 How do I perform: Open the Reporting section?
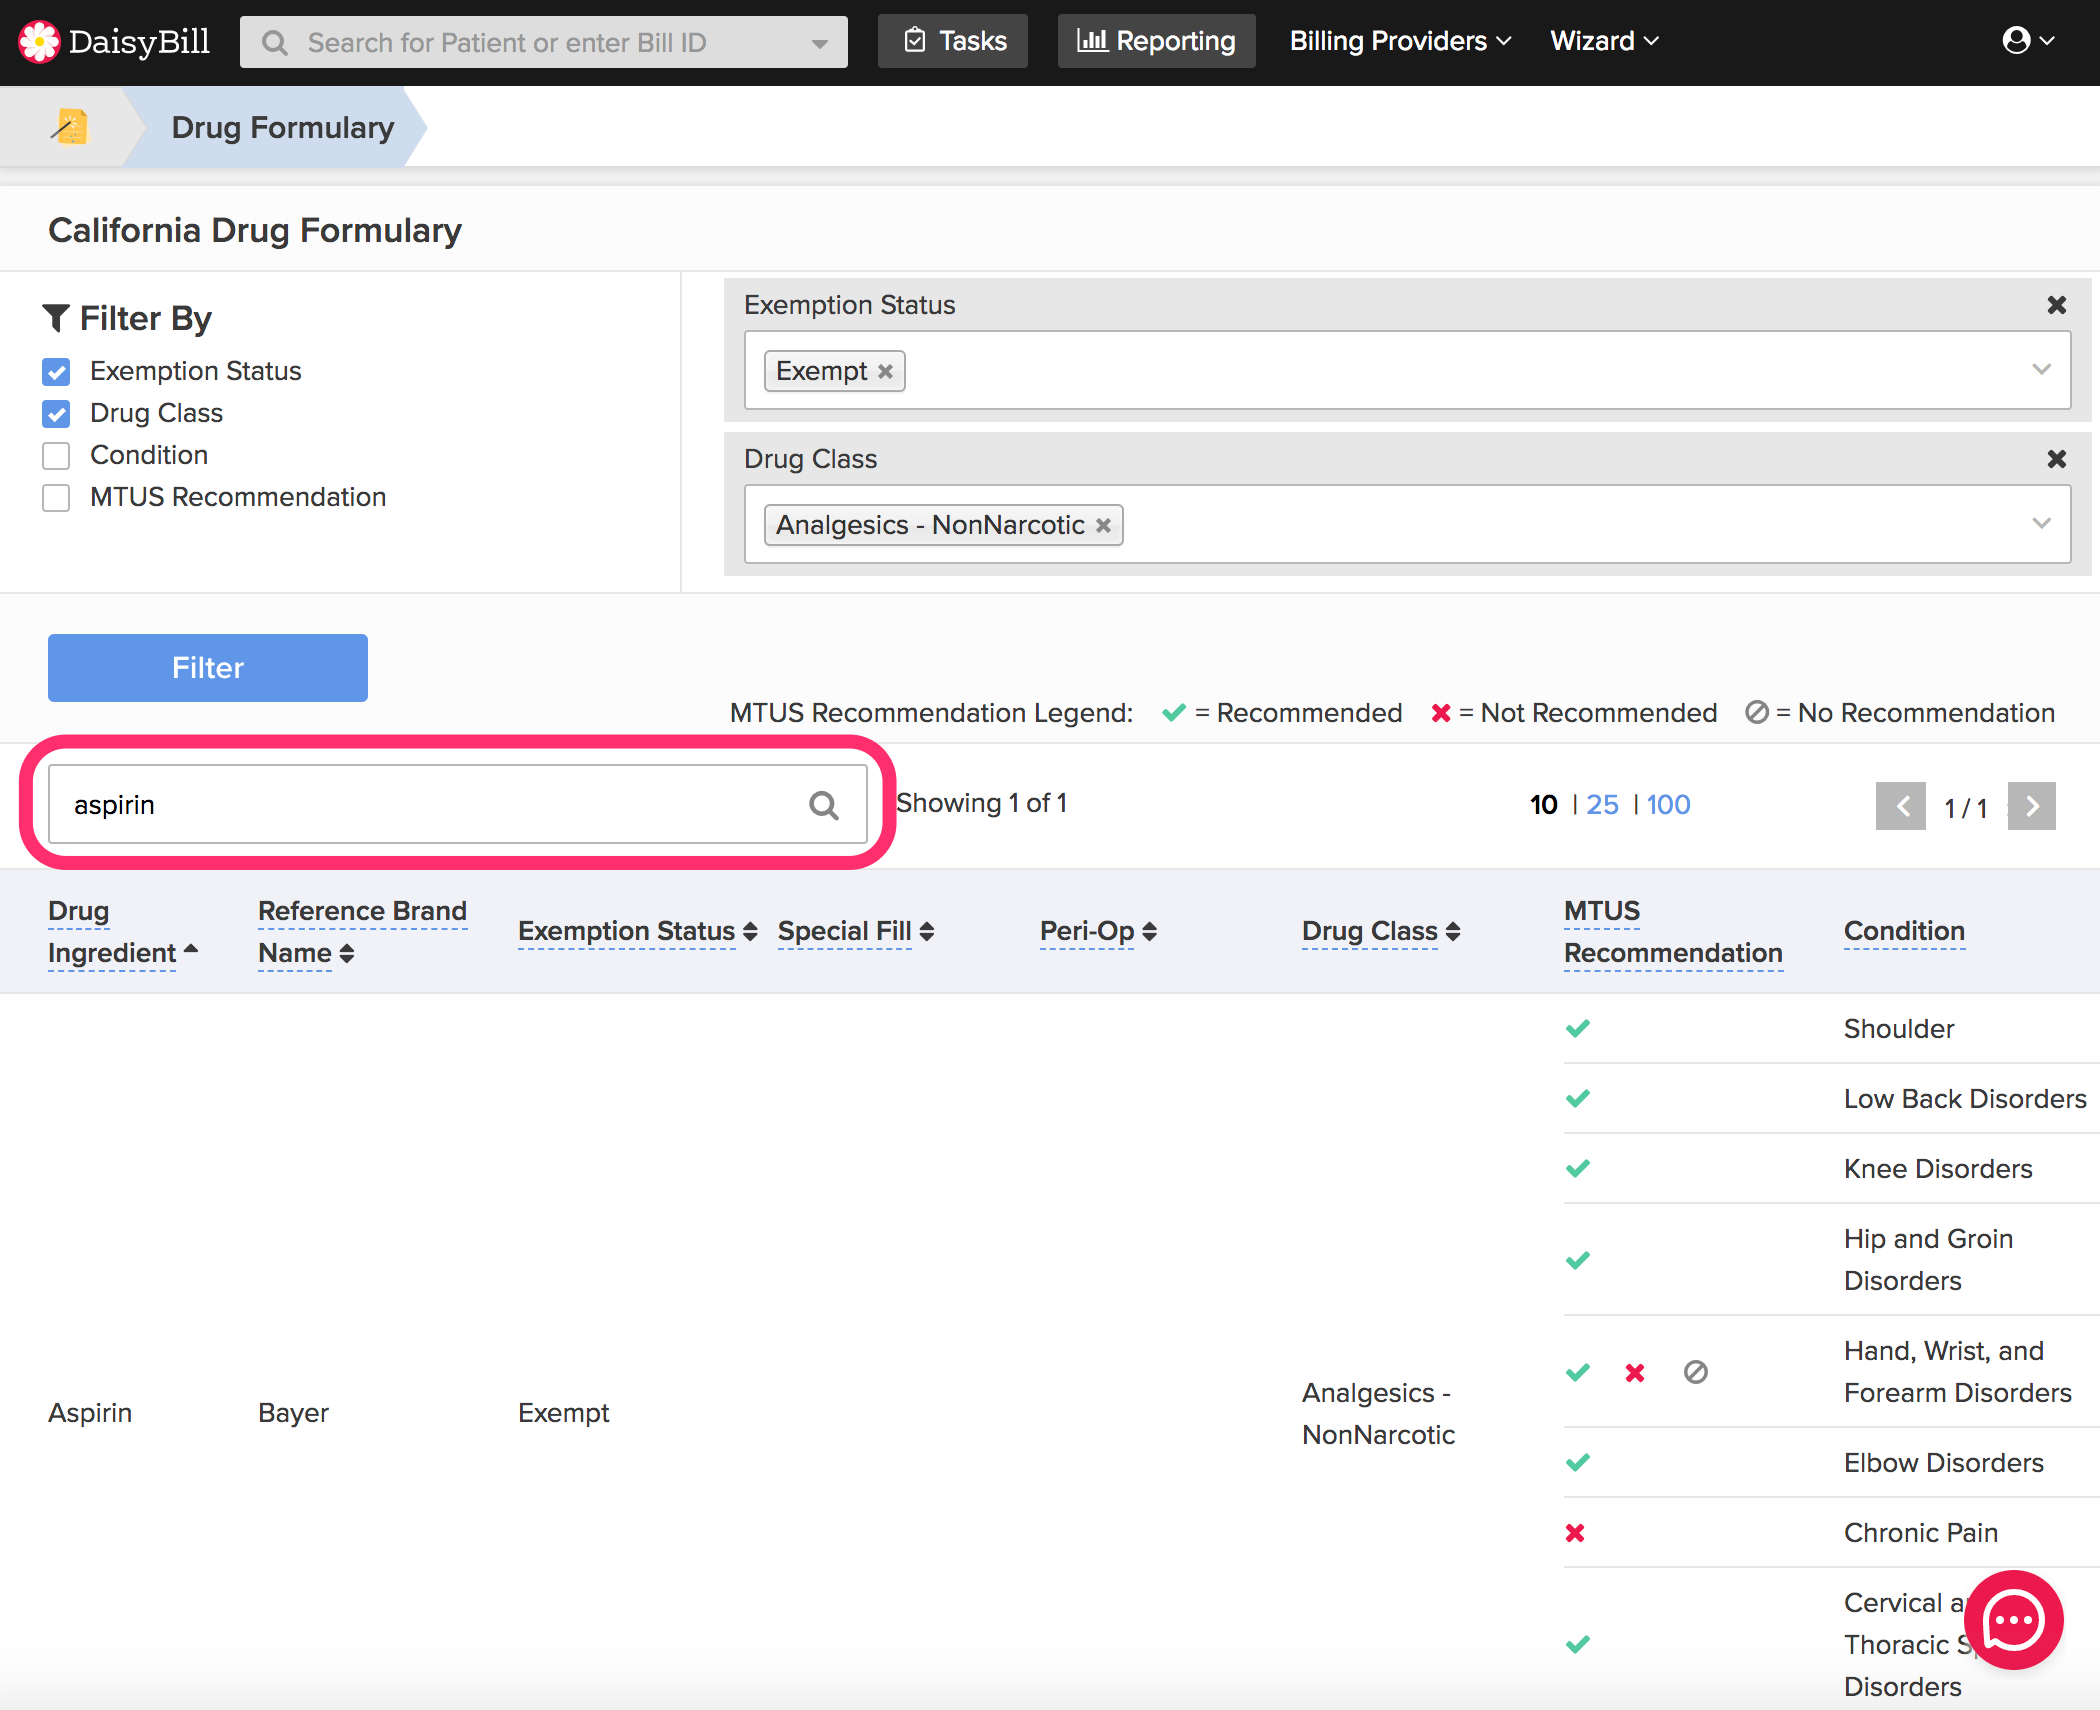tap(1156, 41)
